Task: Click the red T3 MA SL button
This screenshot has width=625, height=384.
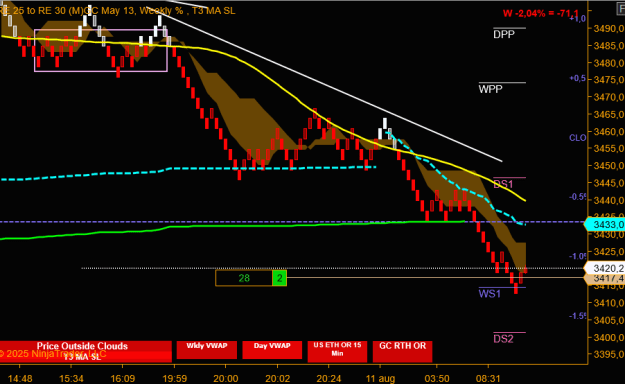Action: [x=86, y=357]
